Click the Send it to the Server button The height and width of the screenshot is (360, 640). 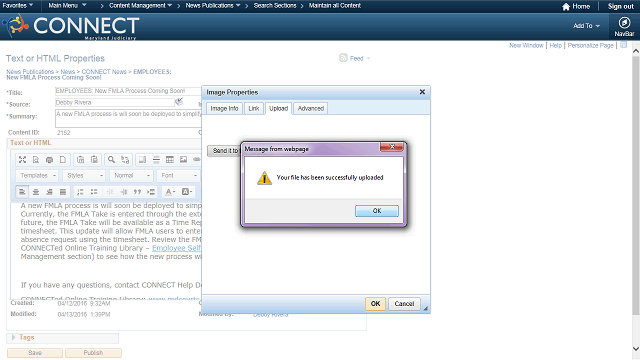point(224,151)
